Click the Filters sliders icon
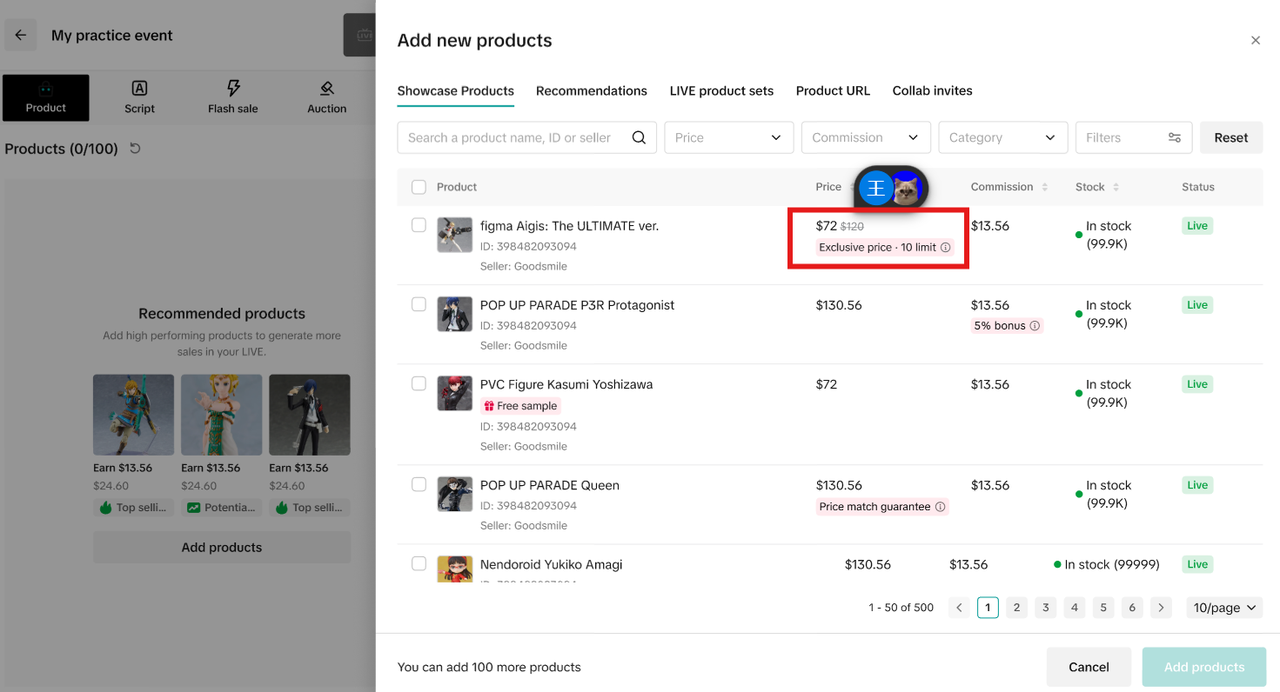Viewport: 1280px width, 692px height. 1174,138
